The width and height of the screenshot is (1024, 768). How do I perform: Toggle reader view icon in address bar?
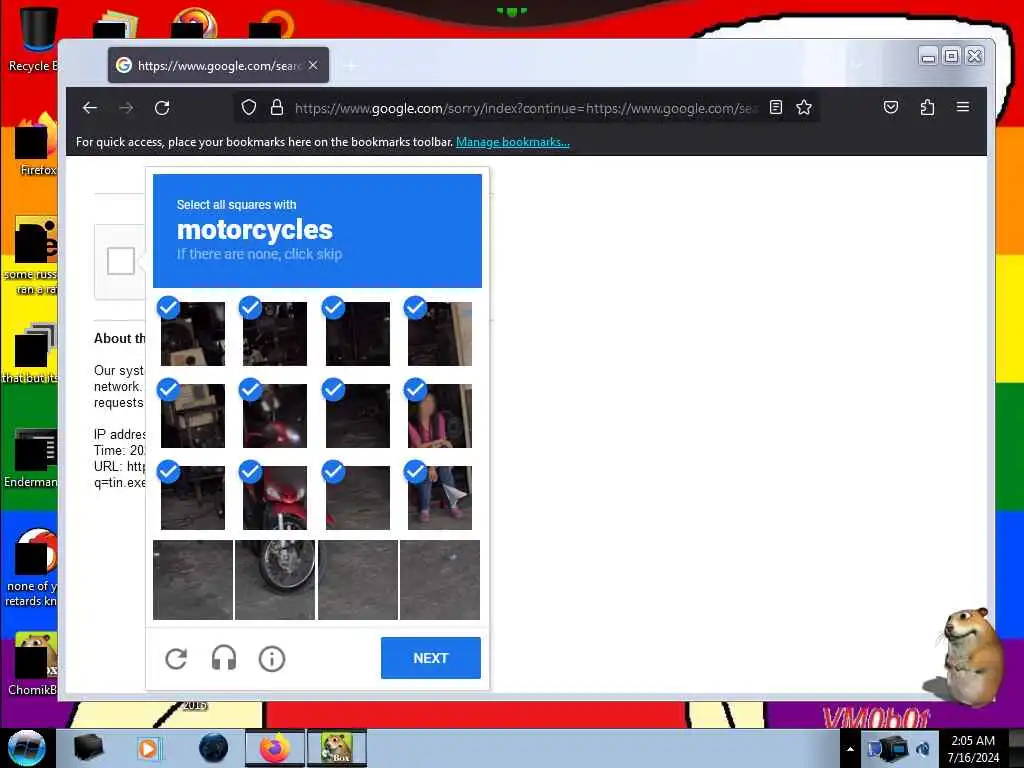(776, 108)
